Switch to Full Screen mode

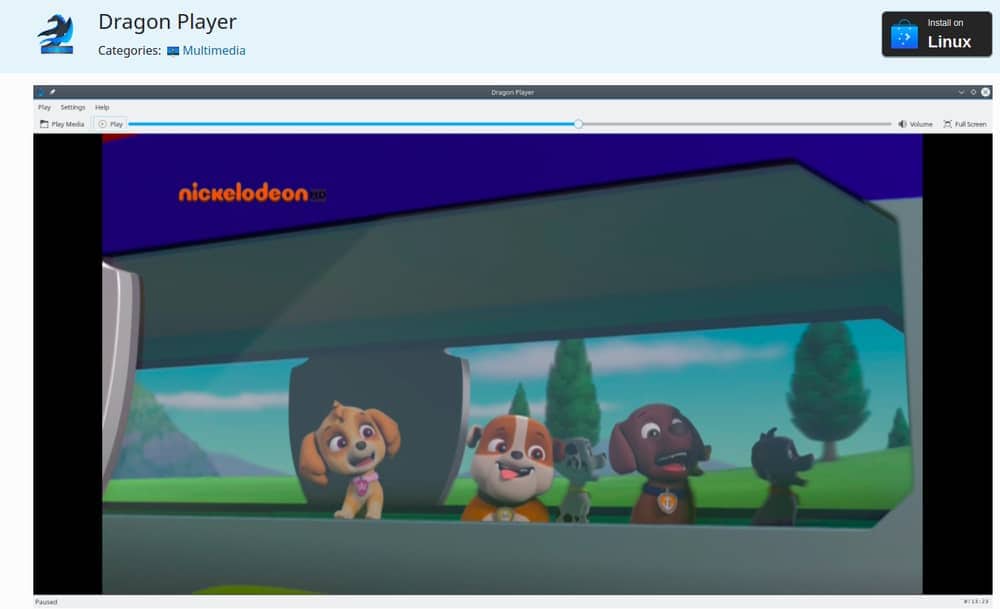965,124
